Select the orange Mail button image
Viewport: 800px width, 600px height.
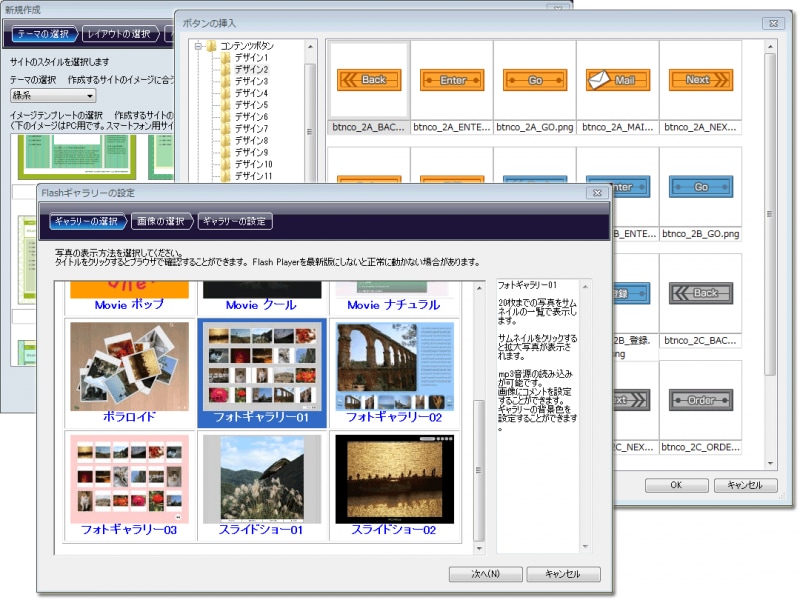click(618, 80)
